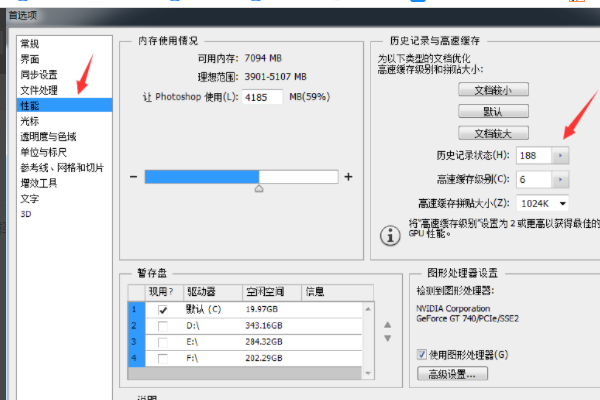The width and height of the screenshot is (600, 400).
Task: Click the info icon in cache section
Action: (390, 235)
